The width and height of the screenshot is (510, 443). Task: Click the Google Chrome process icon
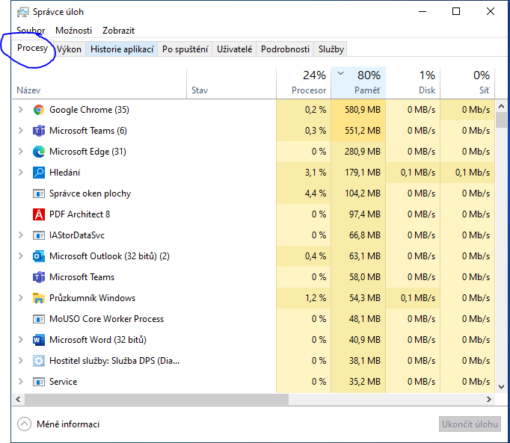39,110
